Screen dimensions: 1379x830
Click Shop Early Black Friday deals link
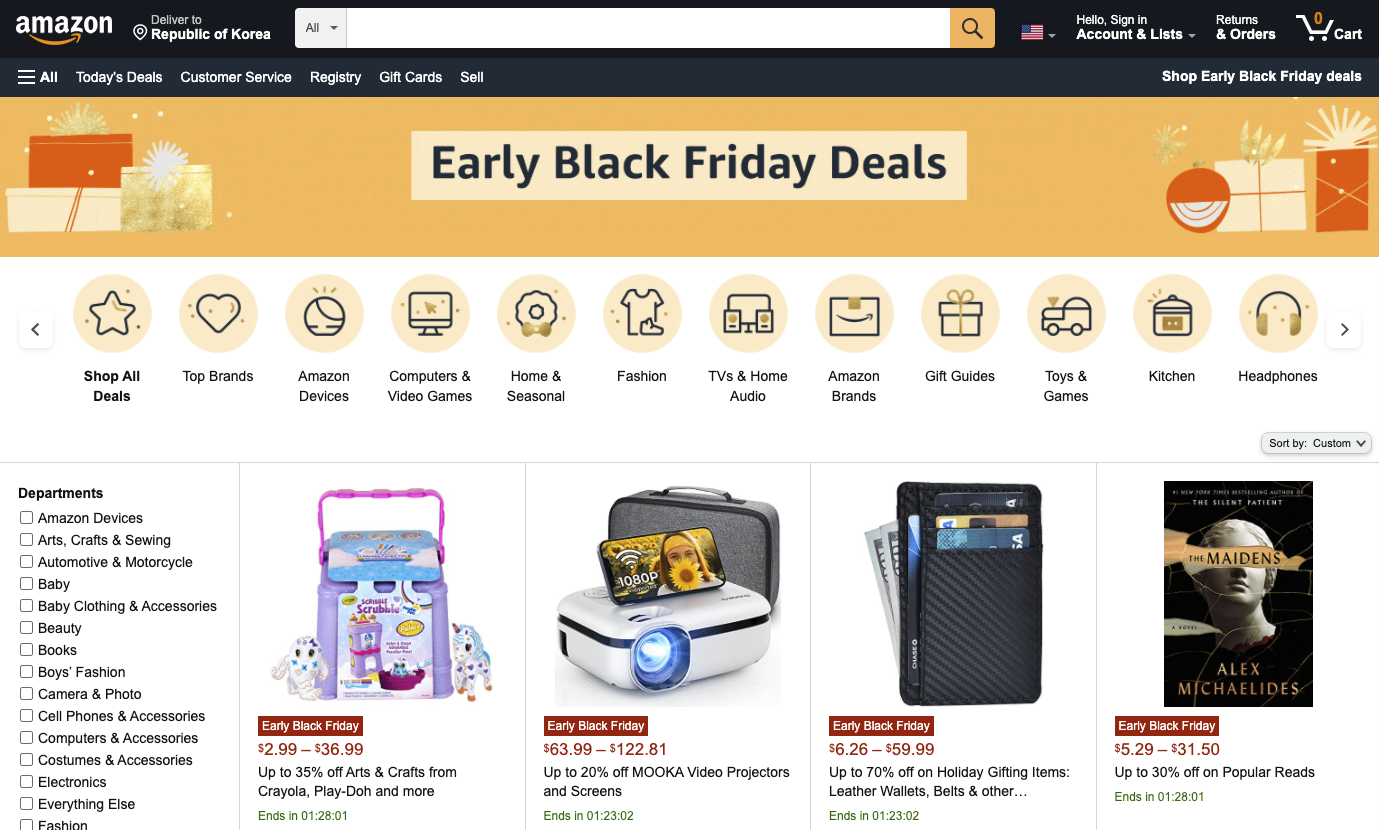pos(1262,76)
